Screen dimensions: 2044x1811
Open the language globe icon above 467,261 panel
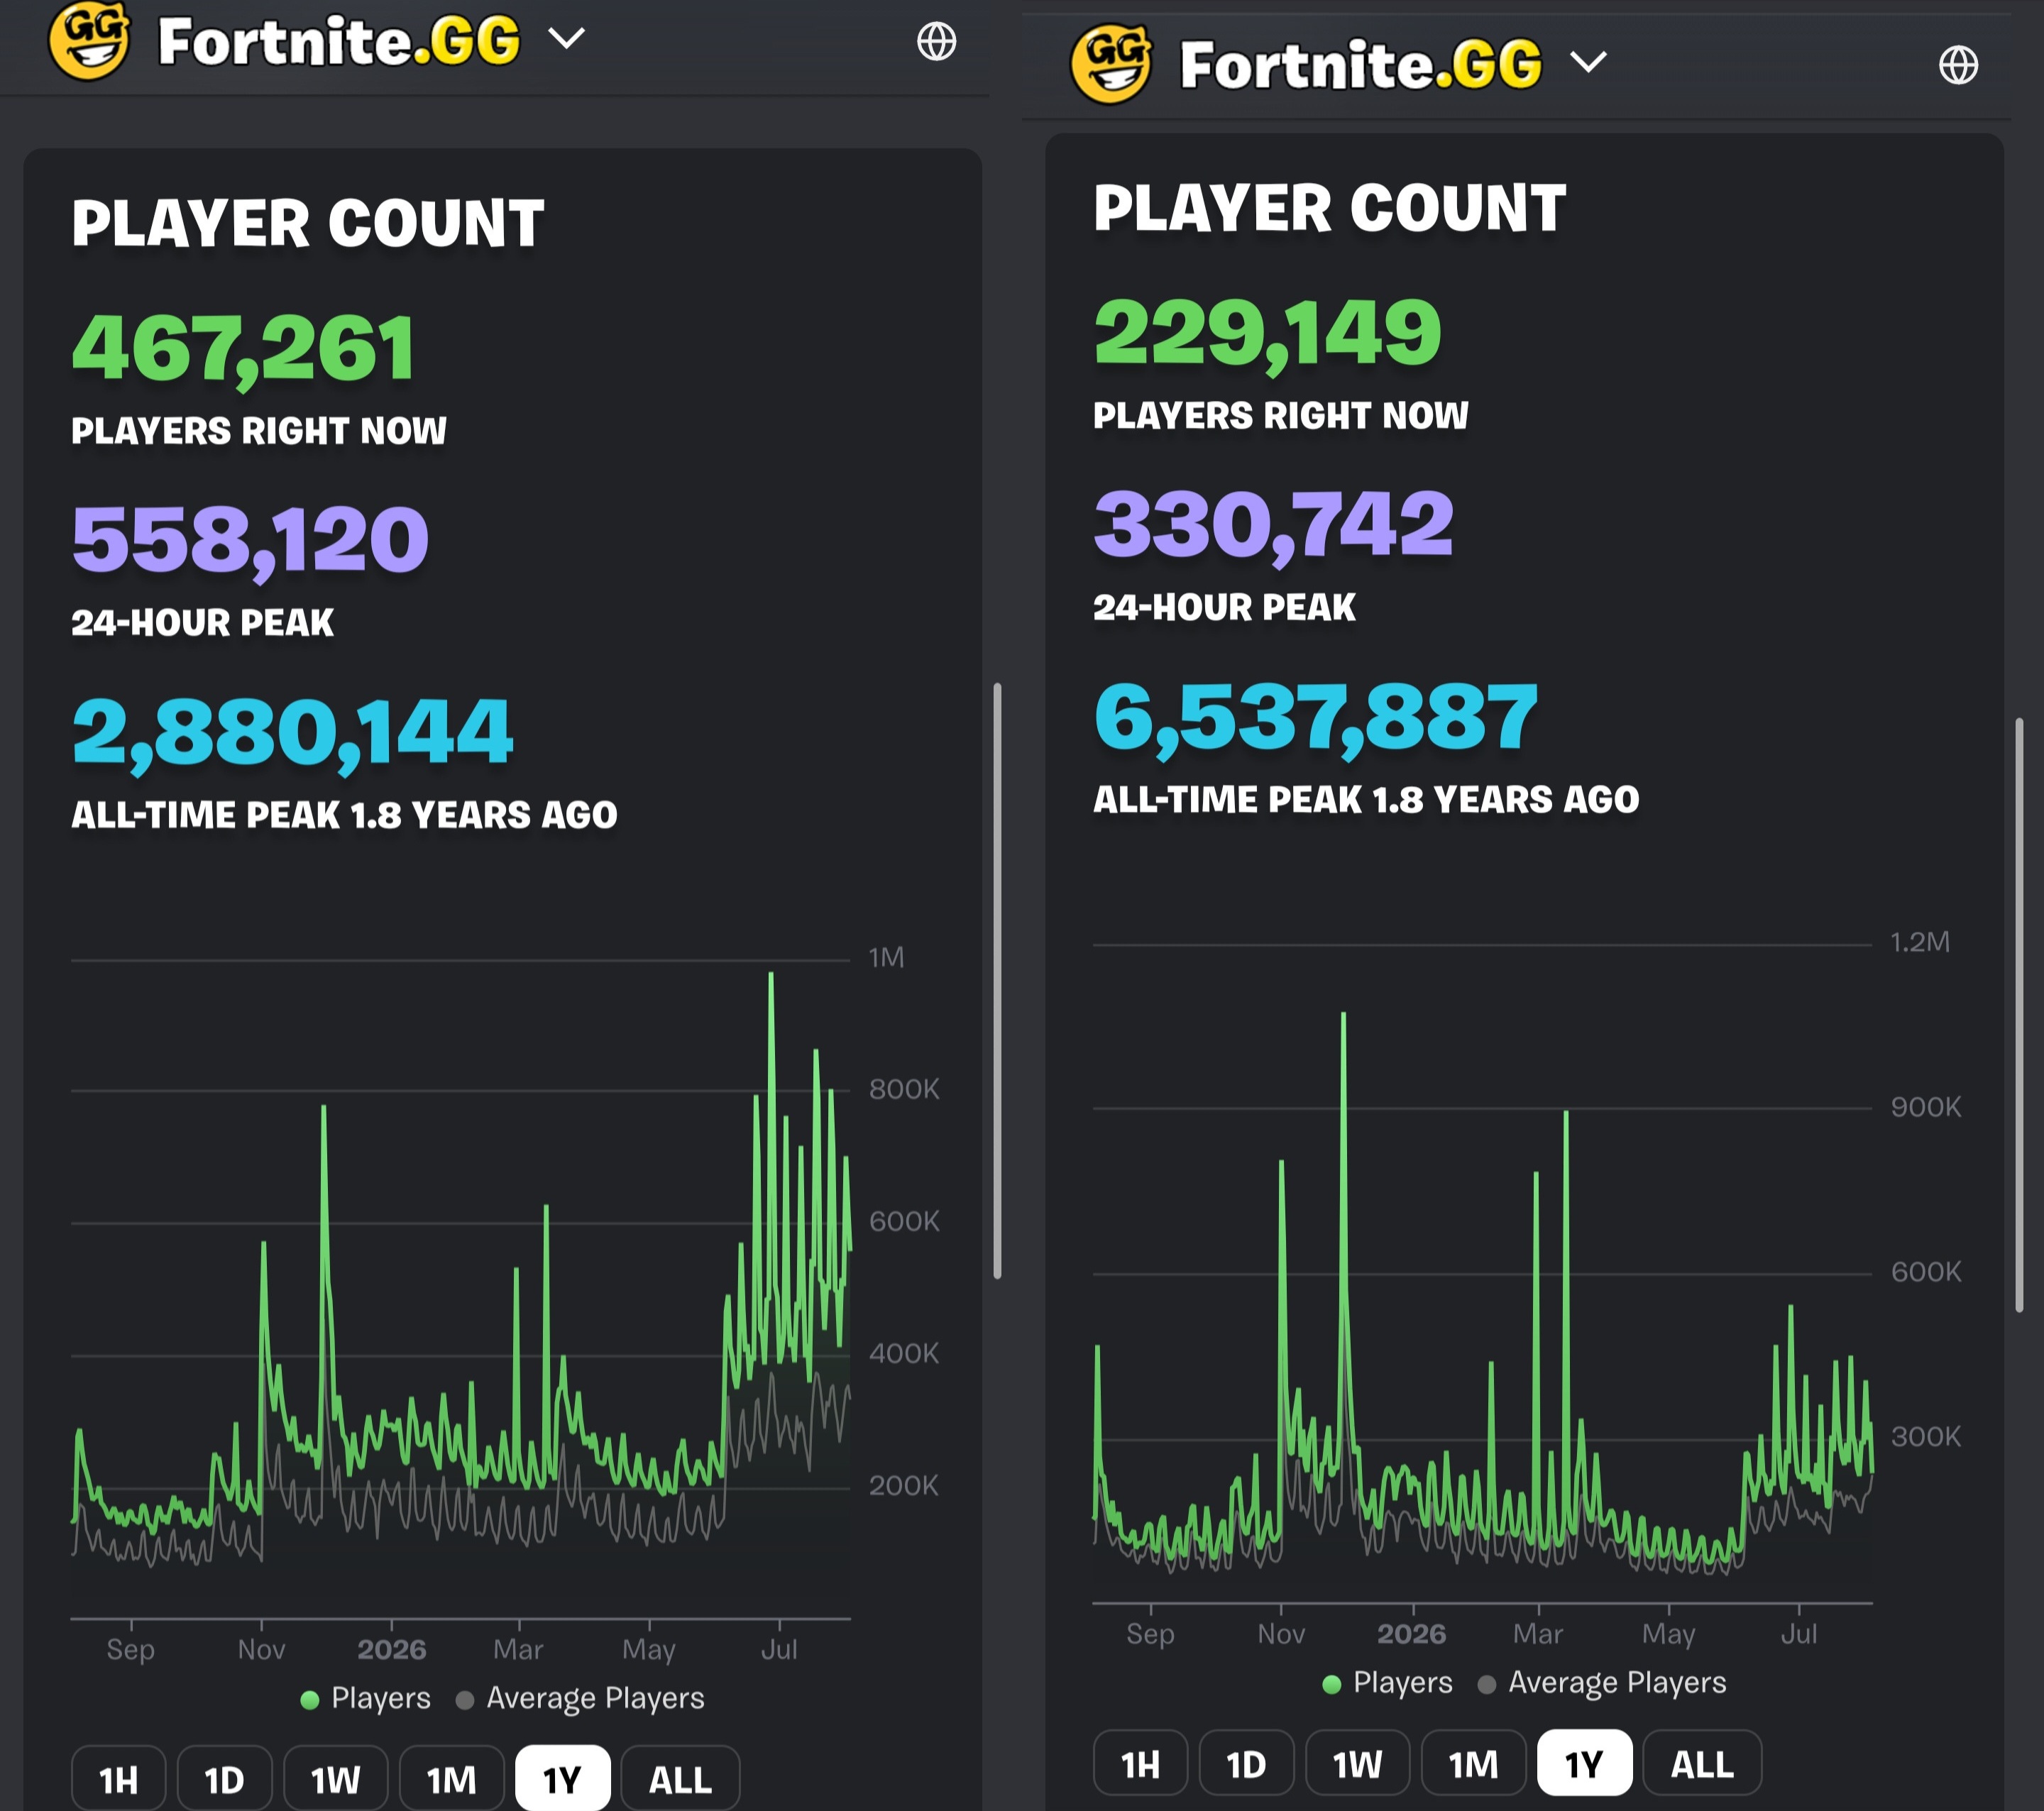tap(936, 41)
